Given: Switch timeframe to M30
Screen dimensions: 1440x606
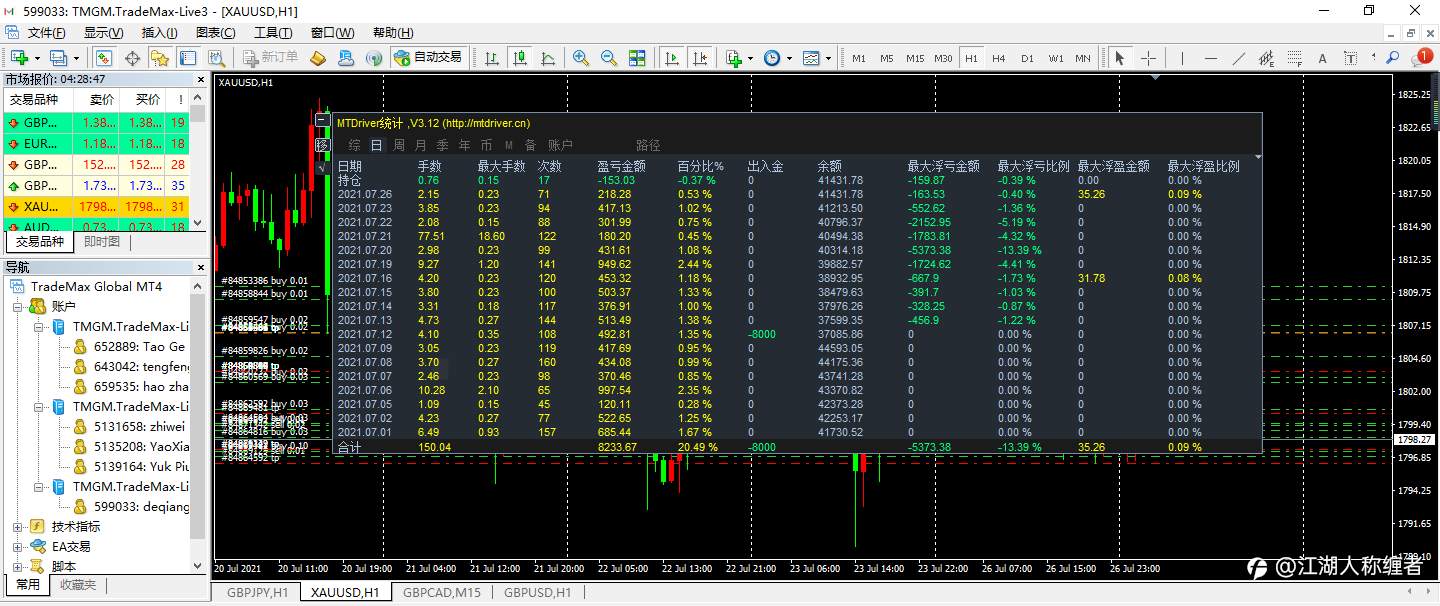Looking at the screenshot, I should pos(943,58).
